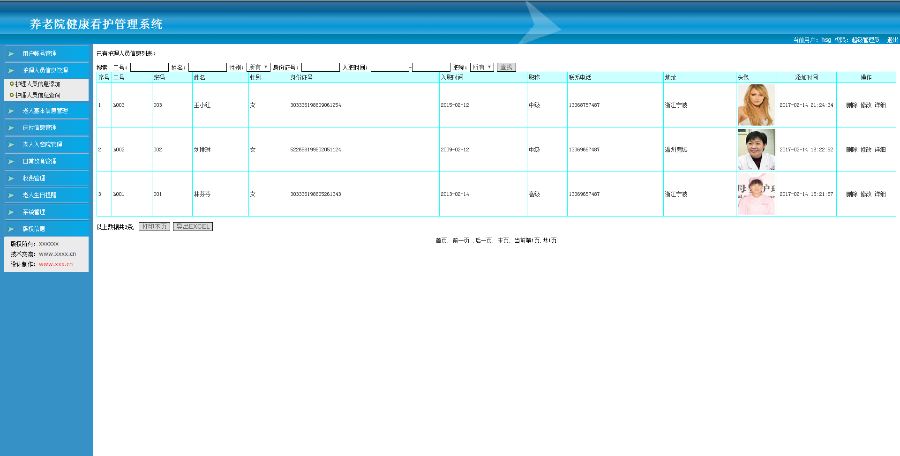The width and height of the screenshot is (900, 456).
Task: Click the arrow icon beside 系统管理
Action: click(11, 212)
